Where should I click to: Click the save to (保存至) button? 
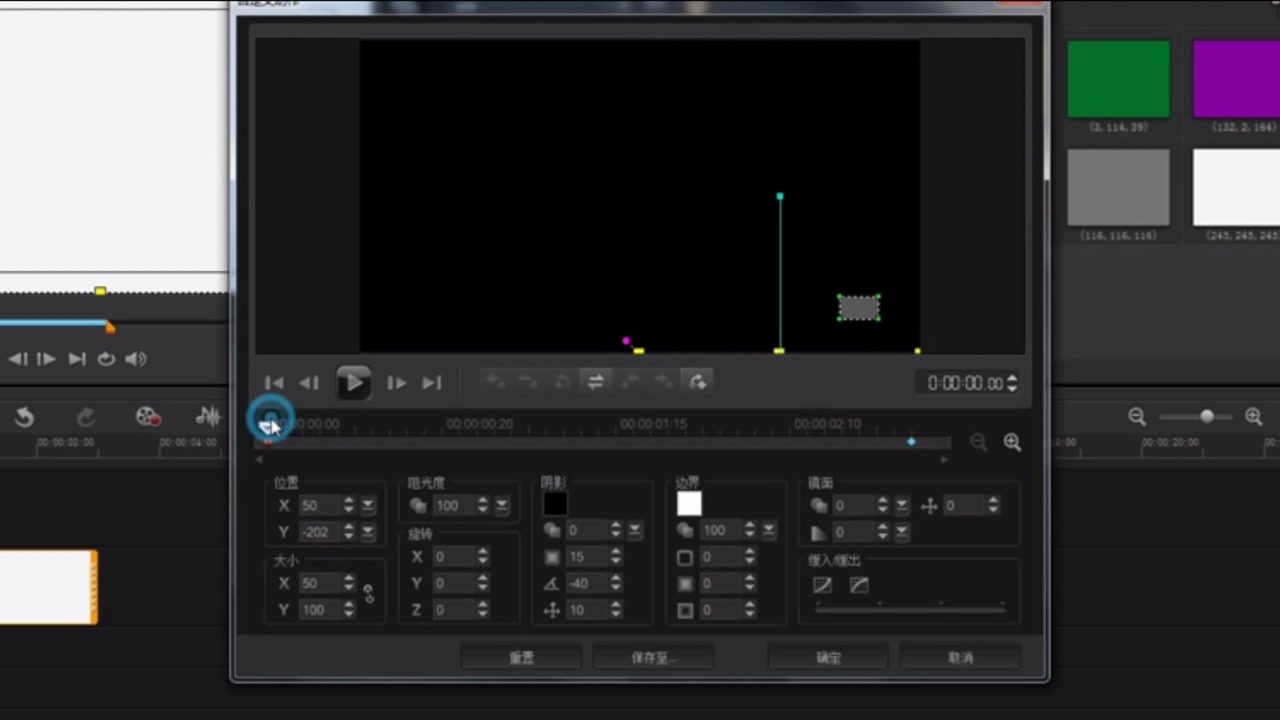[x=653, y=657]
